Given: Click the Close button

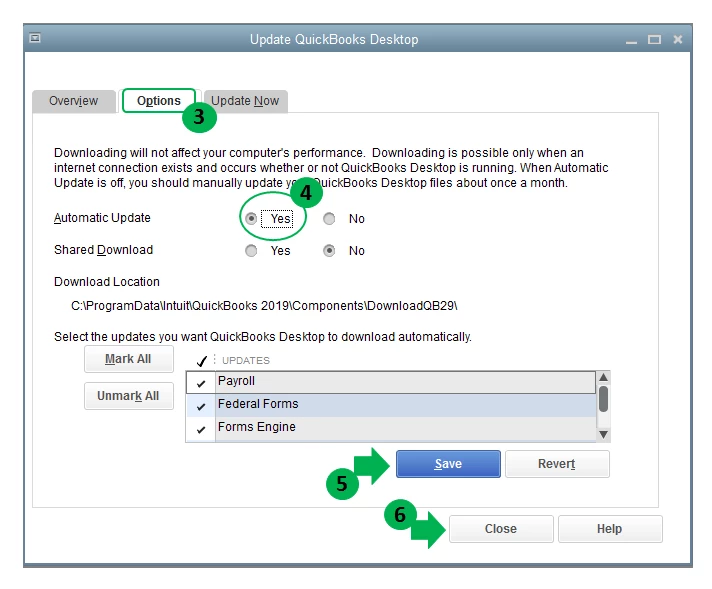Looking at the screenshot, I should pyautogui.click(x=501, y=529).
